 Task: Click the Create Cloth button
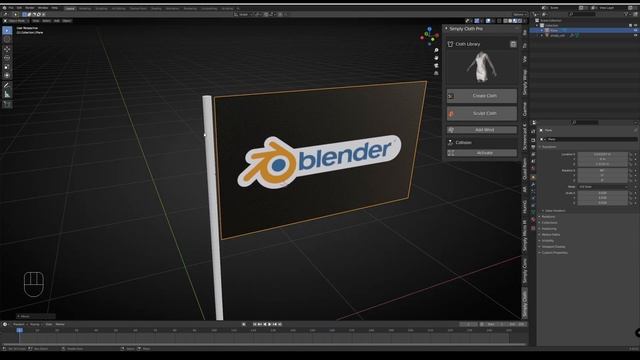point(482,96)
